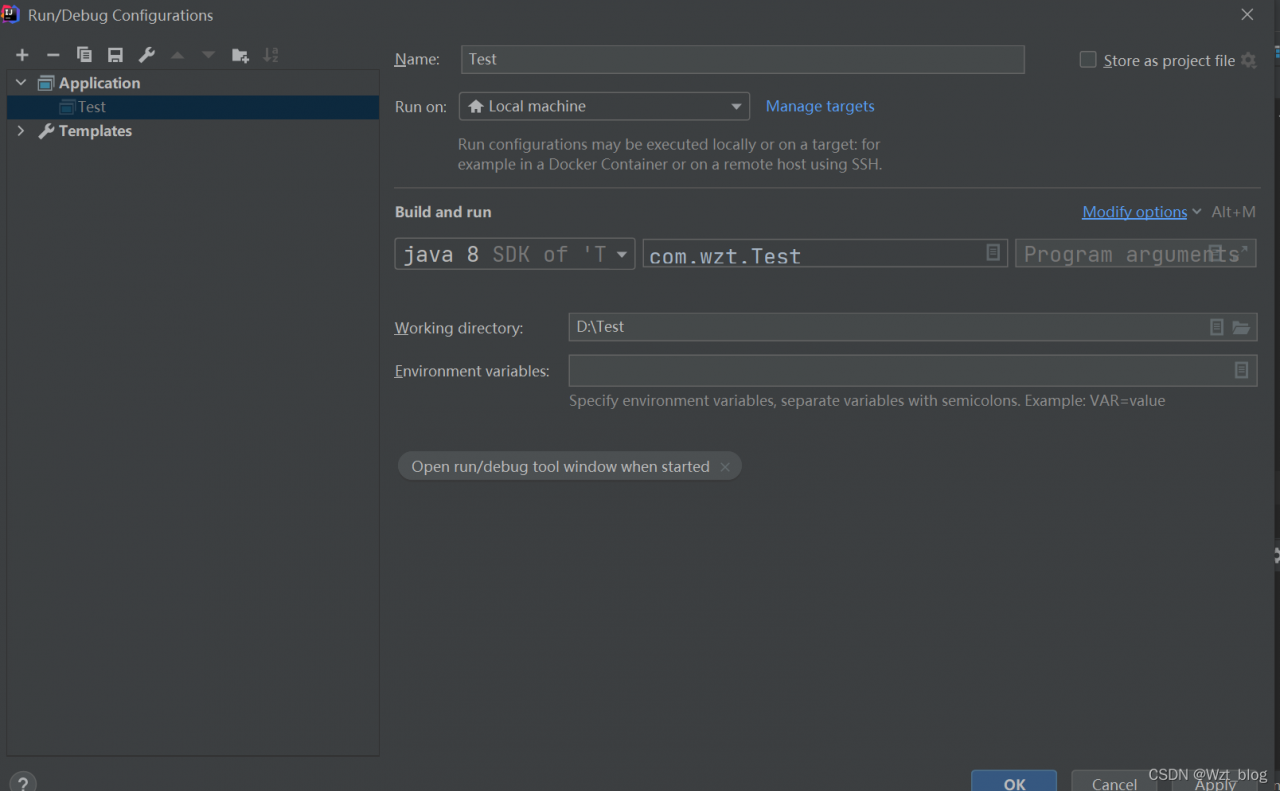
Task: Select the Test configuration in tree
Action: coord(91,107)
